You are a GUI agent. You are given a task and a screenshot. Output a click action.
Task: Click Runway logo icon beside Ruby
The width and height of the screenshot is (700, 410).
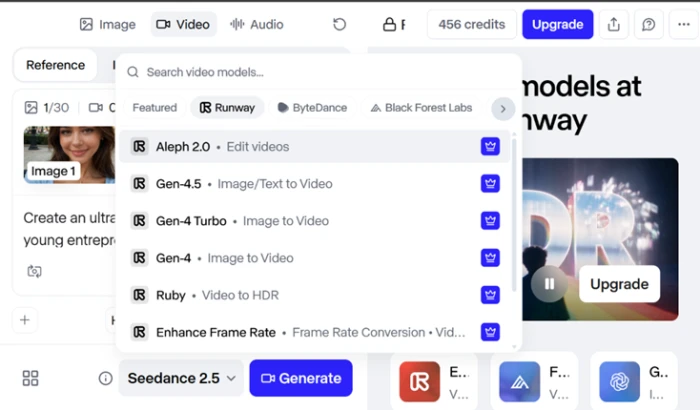(139, 295)
